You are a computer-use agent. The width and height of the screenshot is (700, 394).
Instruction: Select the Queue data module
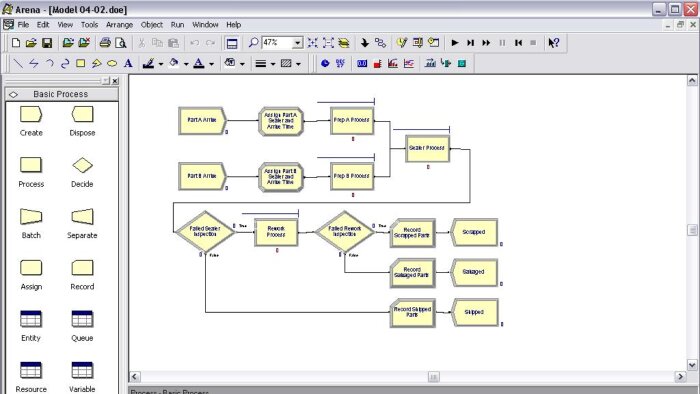82,326
